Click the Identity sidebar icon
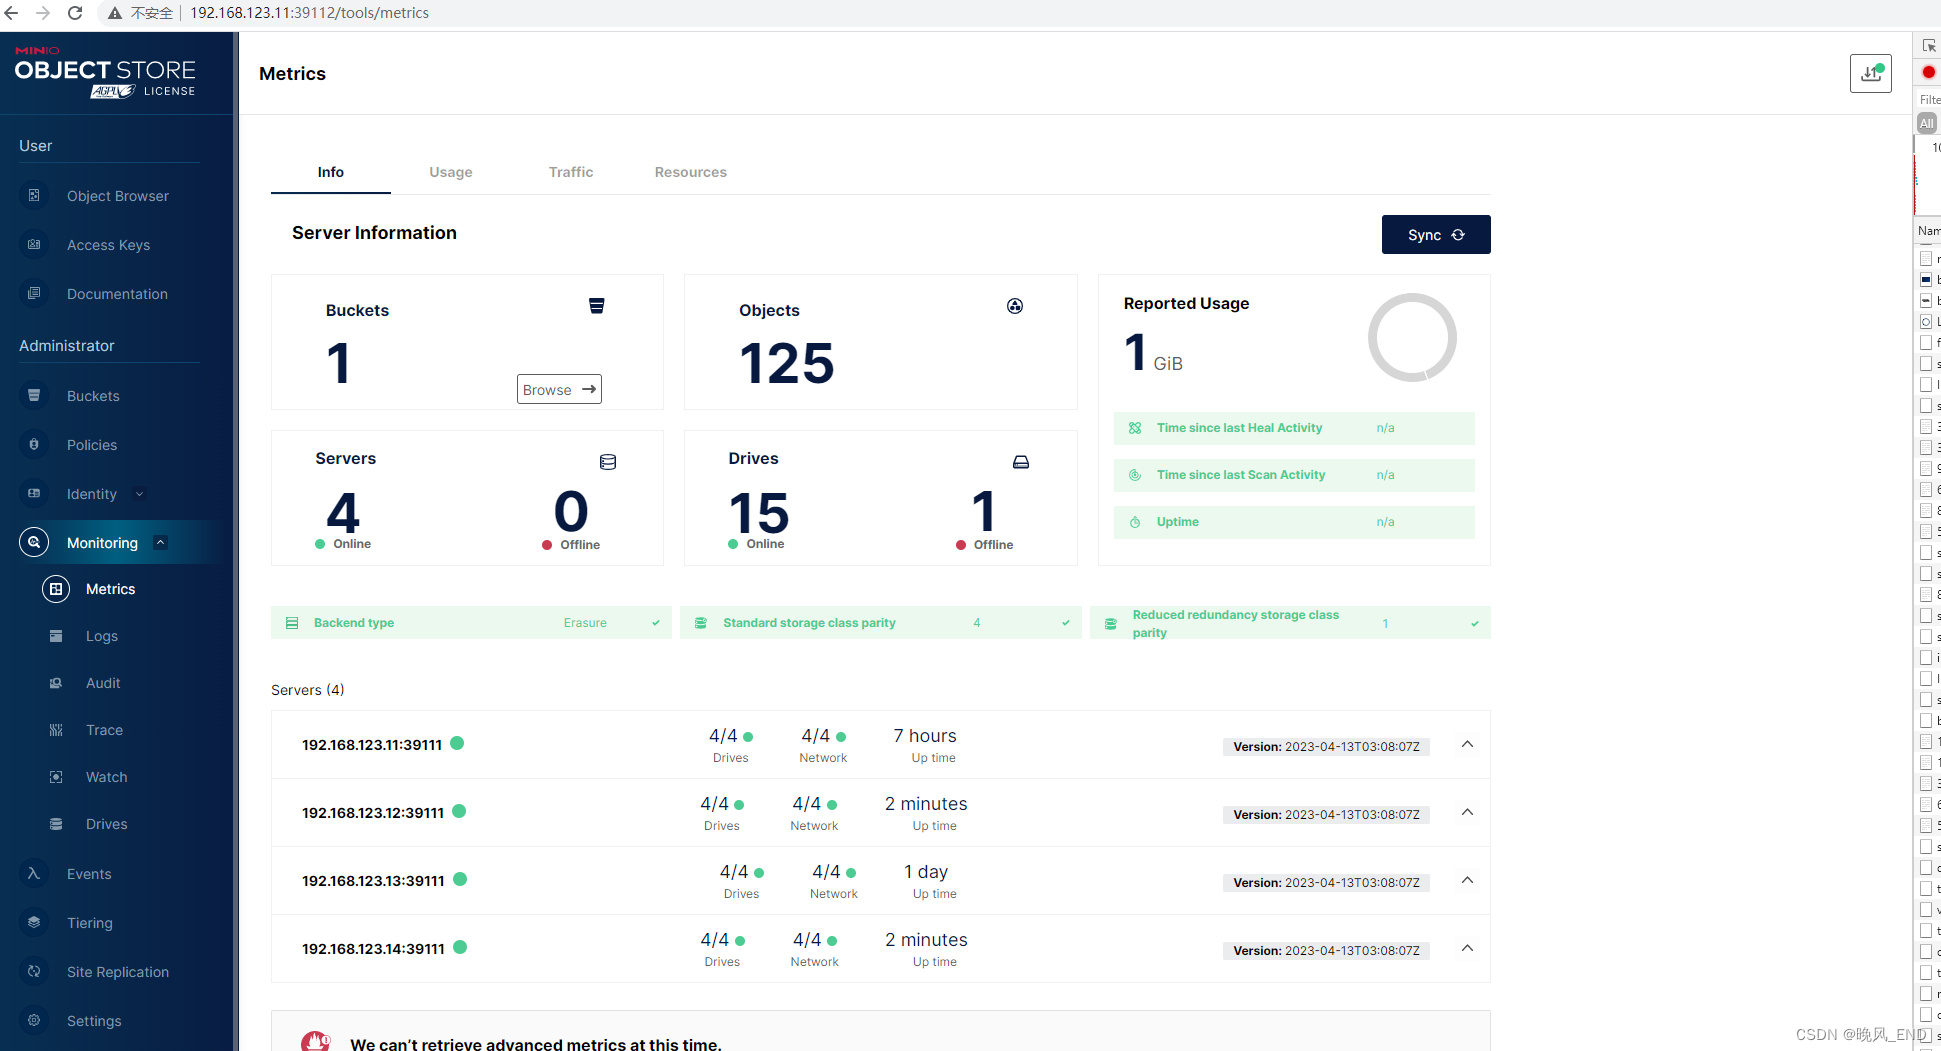Image resolution: width=1941 pixels, height=1051 pixels. click(x=34, y=493)
